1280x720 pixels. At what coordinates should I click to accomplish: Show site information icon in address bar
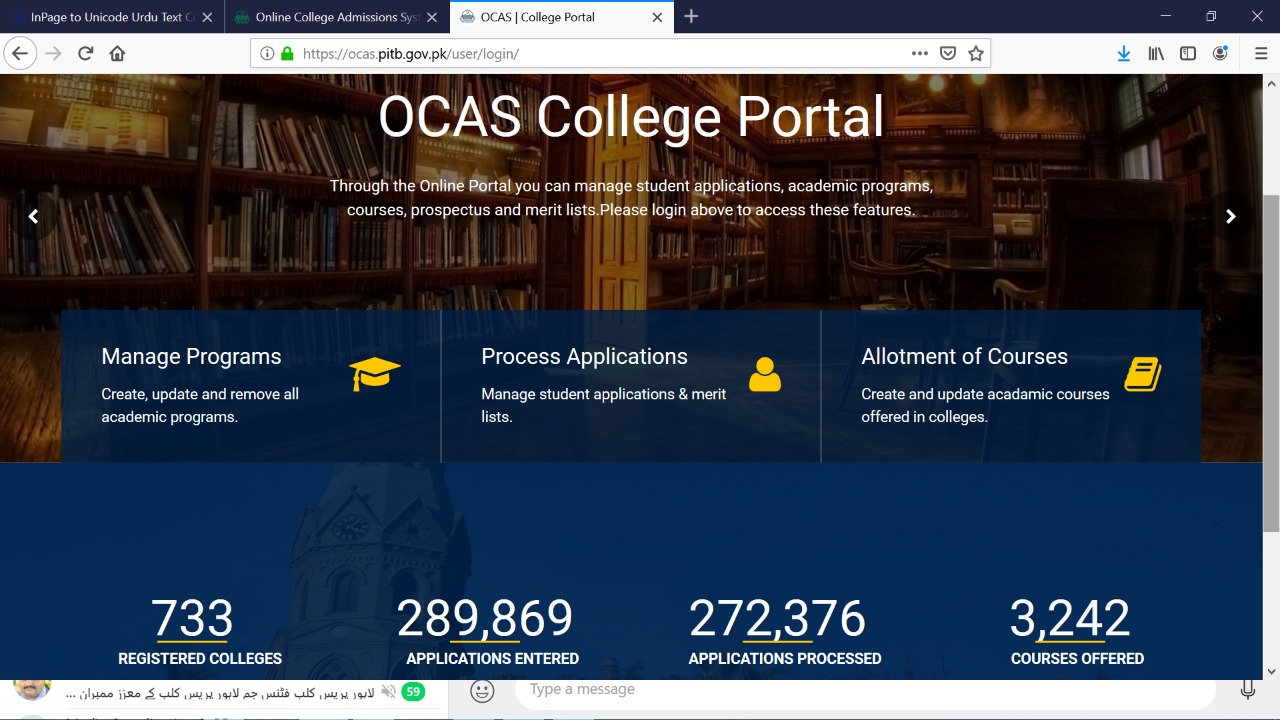(267, 54)
